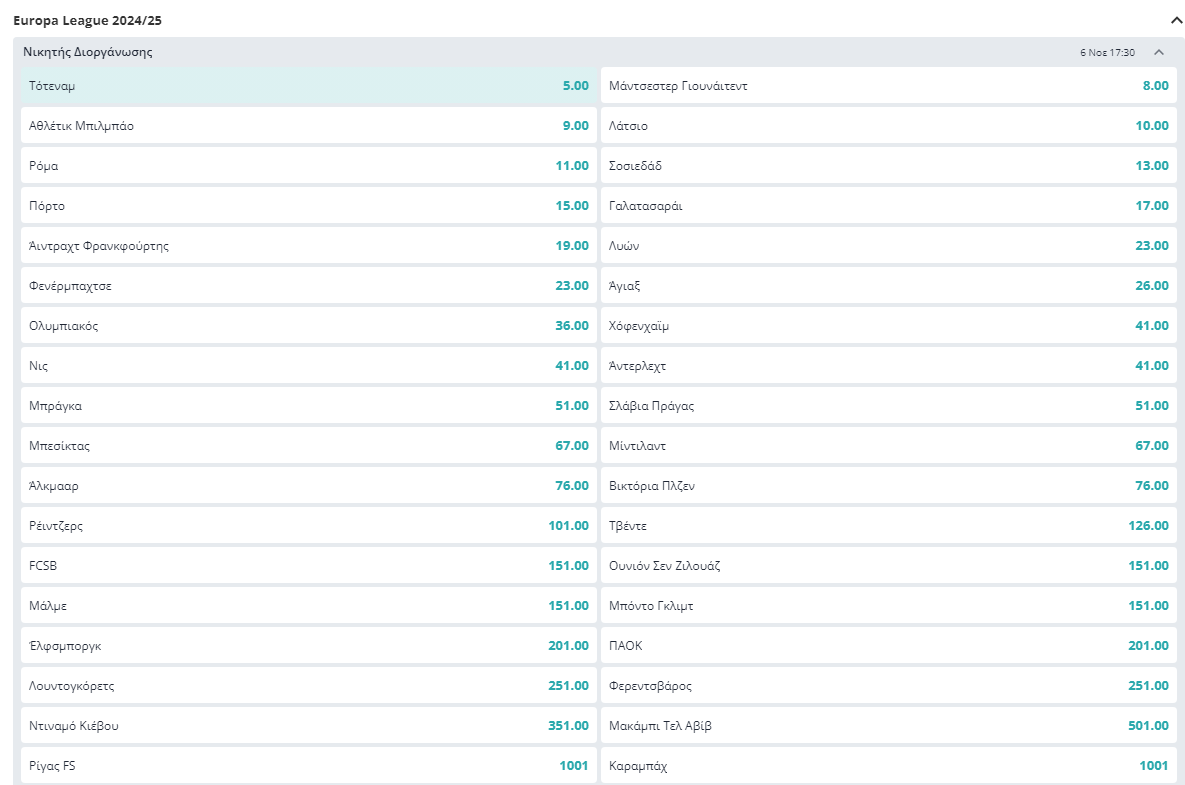
Task: Click the Πόρτο 15.00 selection
Action: (308, 206)
